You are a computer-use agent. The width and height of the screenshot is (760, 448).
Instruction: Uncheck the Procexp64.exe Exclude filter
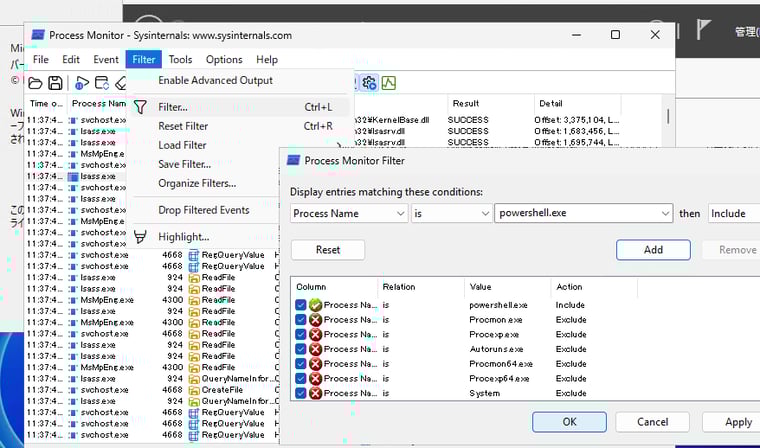(x=301, y=378)
